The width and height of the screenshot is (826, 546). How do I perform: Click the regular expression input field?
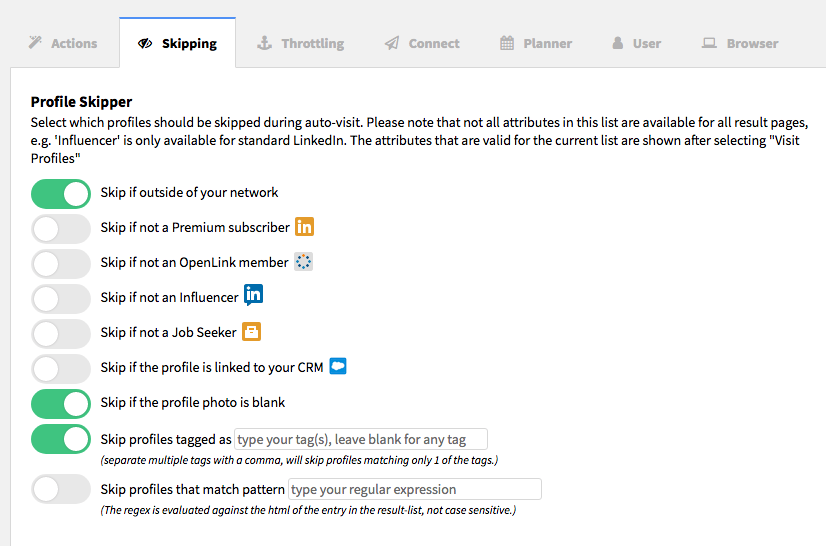click(x=415, y=489)
